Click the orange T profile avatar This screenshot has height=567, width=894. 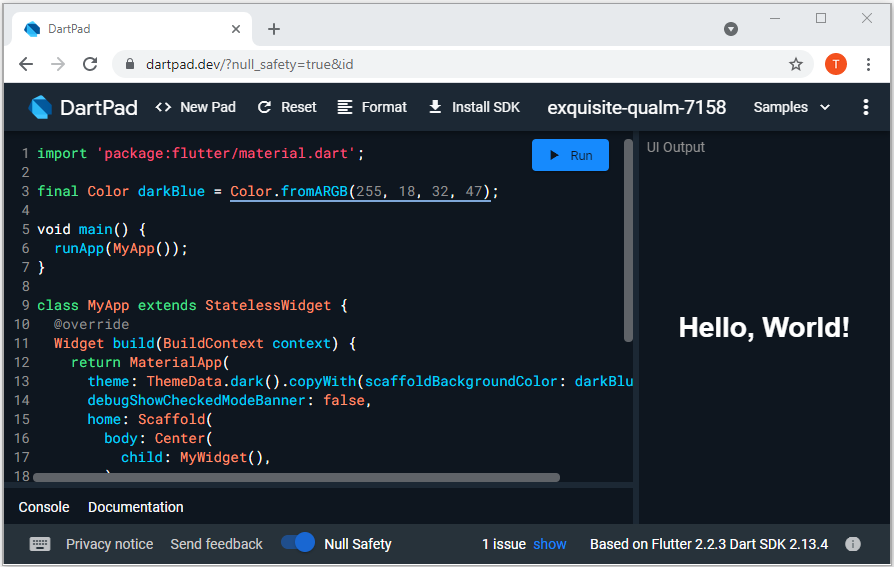point(835,64)
